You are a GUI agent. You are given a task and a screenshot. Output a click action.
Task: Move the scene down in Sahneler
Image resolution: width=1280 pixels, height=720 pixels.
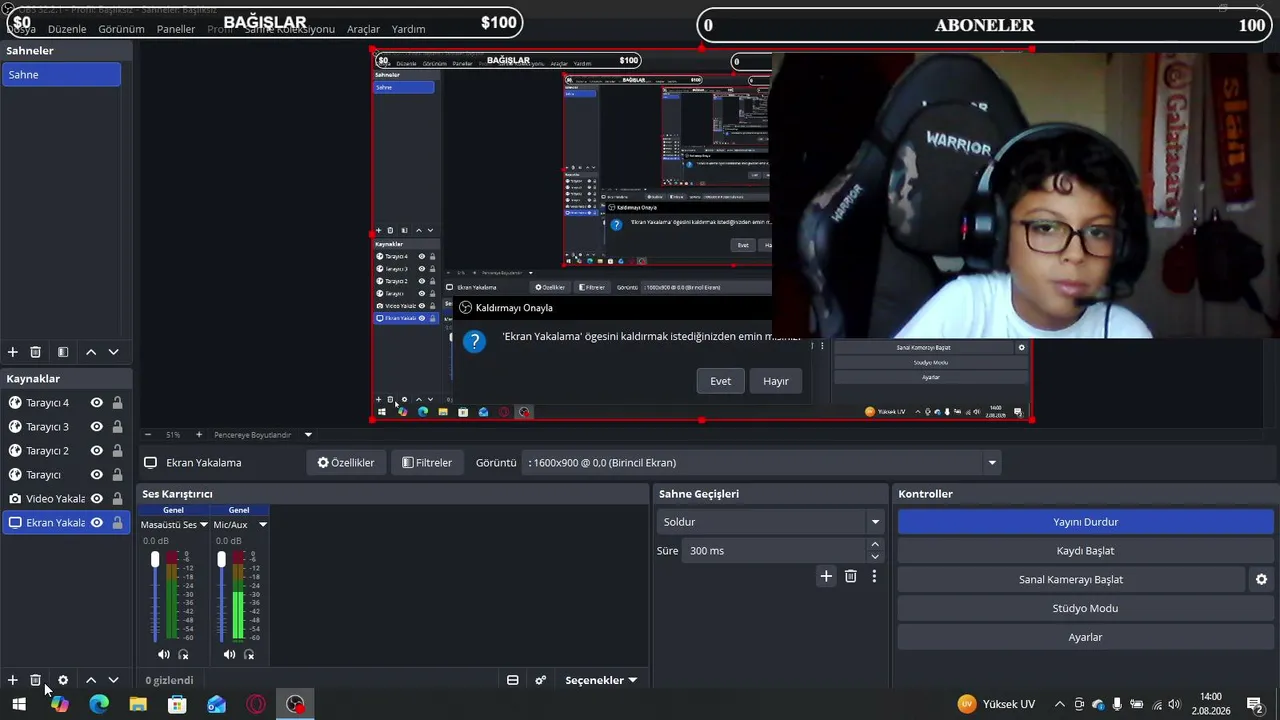[x=113, y=352]
